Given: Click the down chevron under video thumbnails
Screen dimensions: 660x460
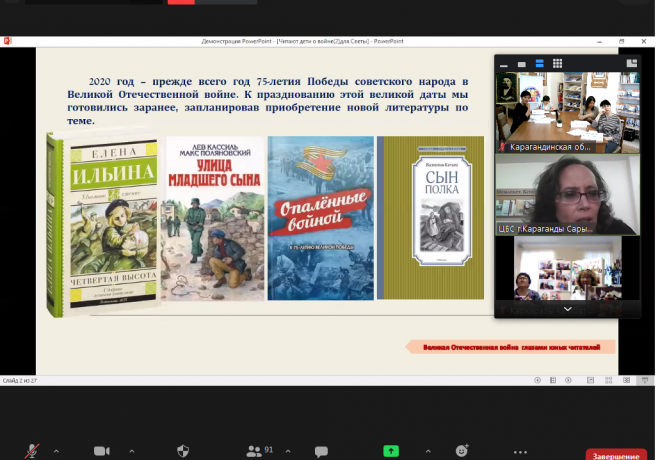Looking at the screenshot, I should coord(567,310).
